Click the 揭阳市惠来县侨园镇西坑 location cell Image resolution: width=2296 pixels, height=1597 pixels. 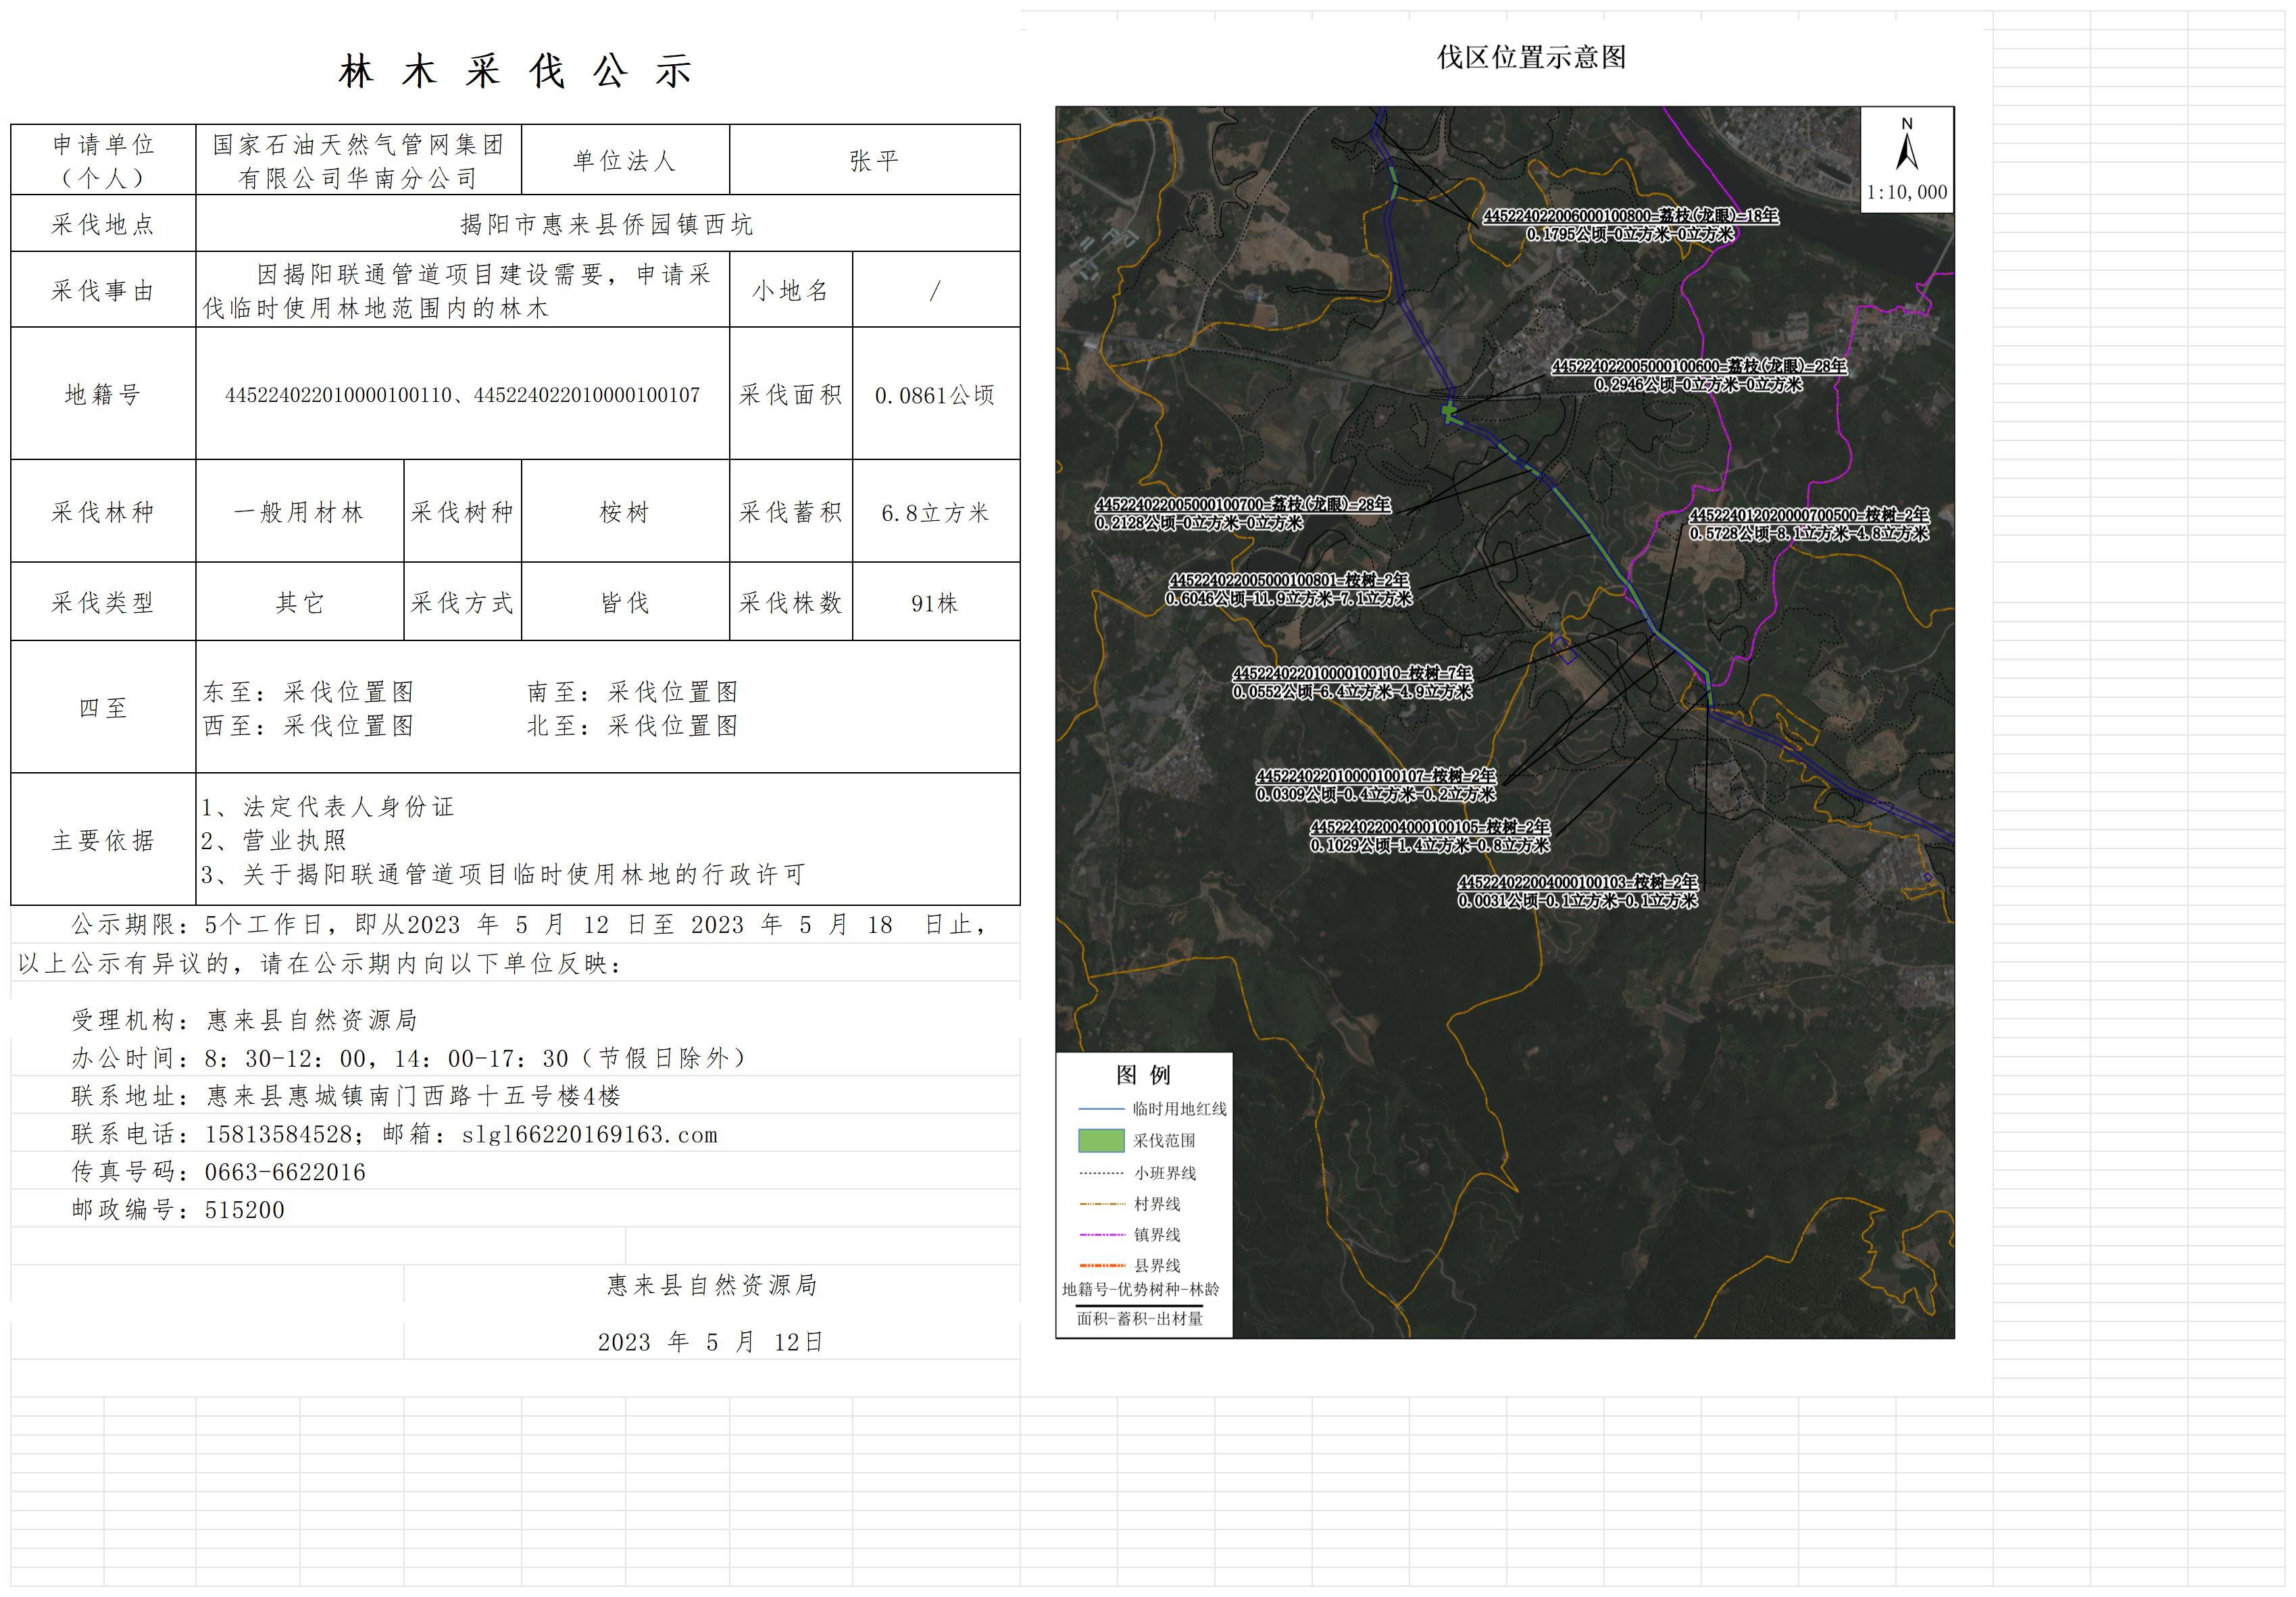(x=607, y=224)
